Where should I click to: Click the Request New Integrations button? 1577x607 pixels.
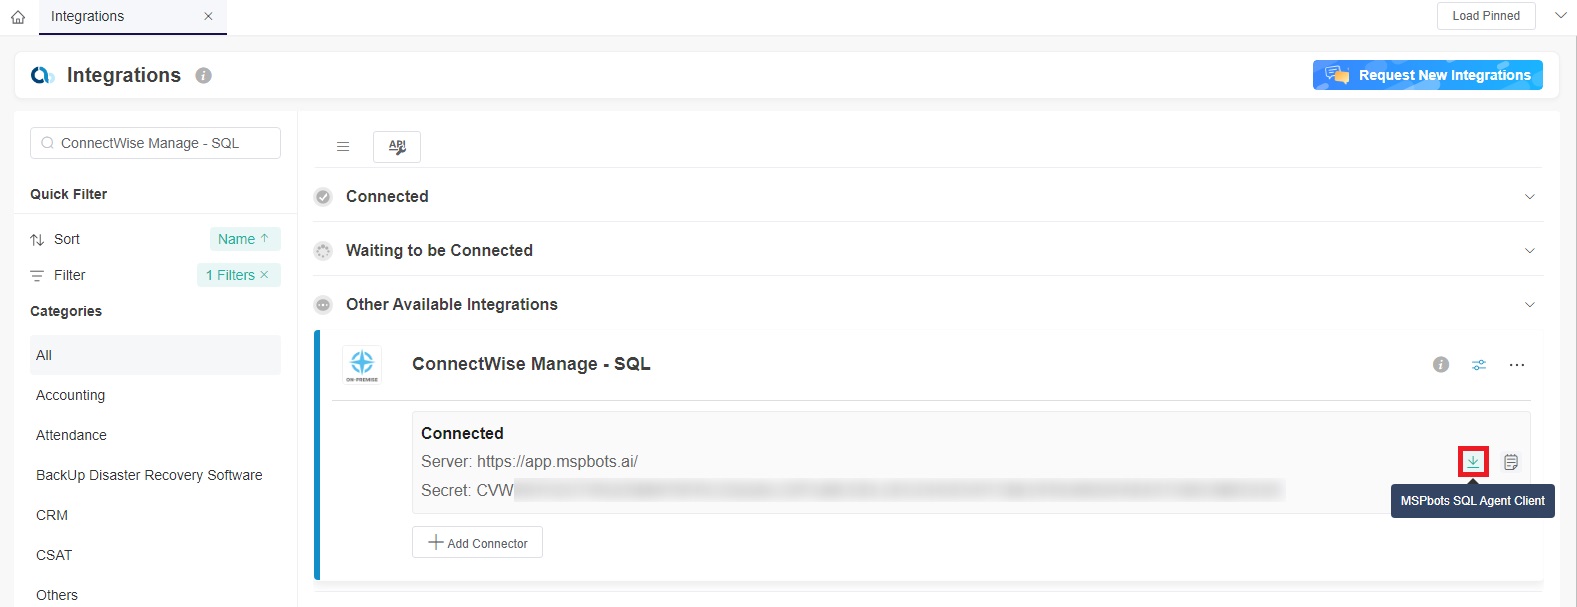click(x=1427, y=74)
